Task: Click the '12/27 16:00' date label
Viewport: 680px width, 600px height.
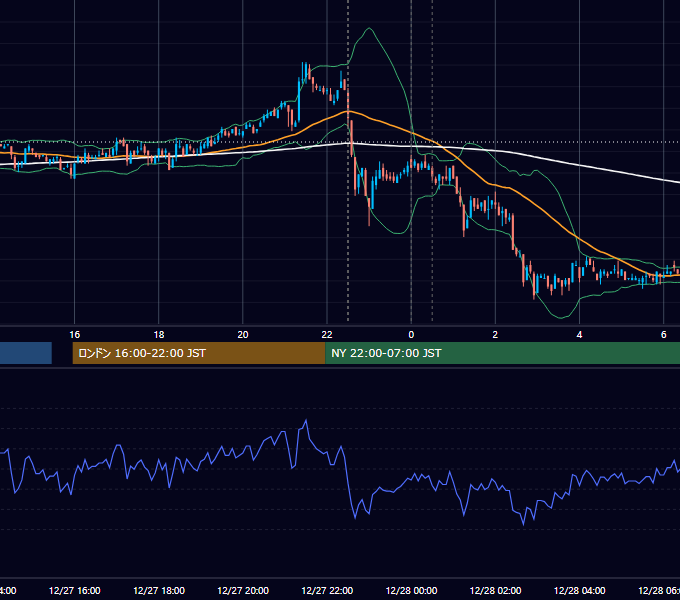Action: tap(75, 590)
